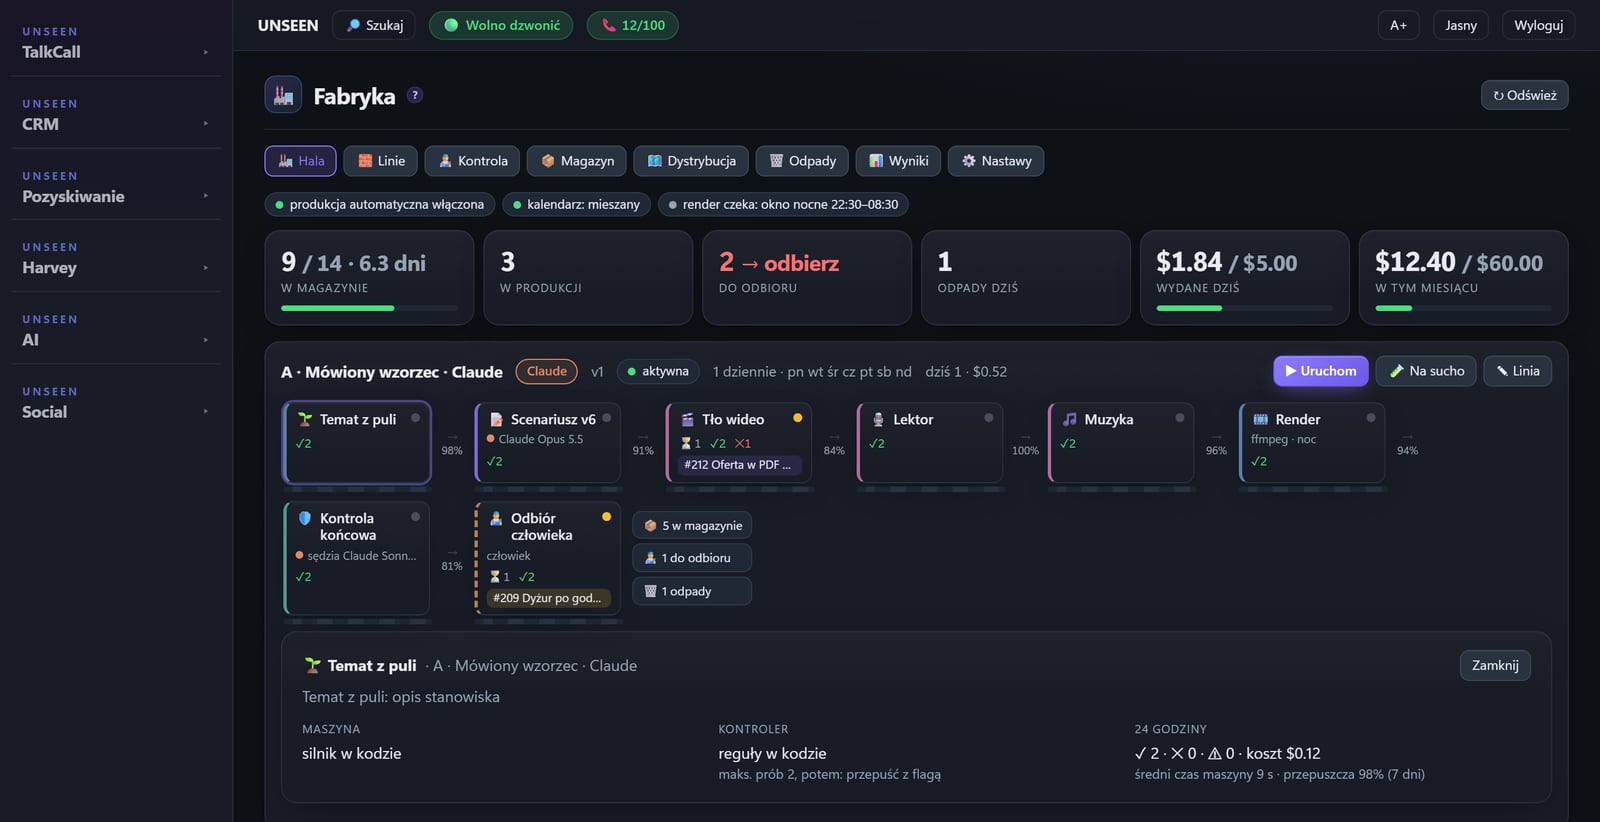Click the Fabryka factory icon
Image resolution: width=1600 pixels, height=822 pixels.
click(283, 95)
